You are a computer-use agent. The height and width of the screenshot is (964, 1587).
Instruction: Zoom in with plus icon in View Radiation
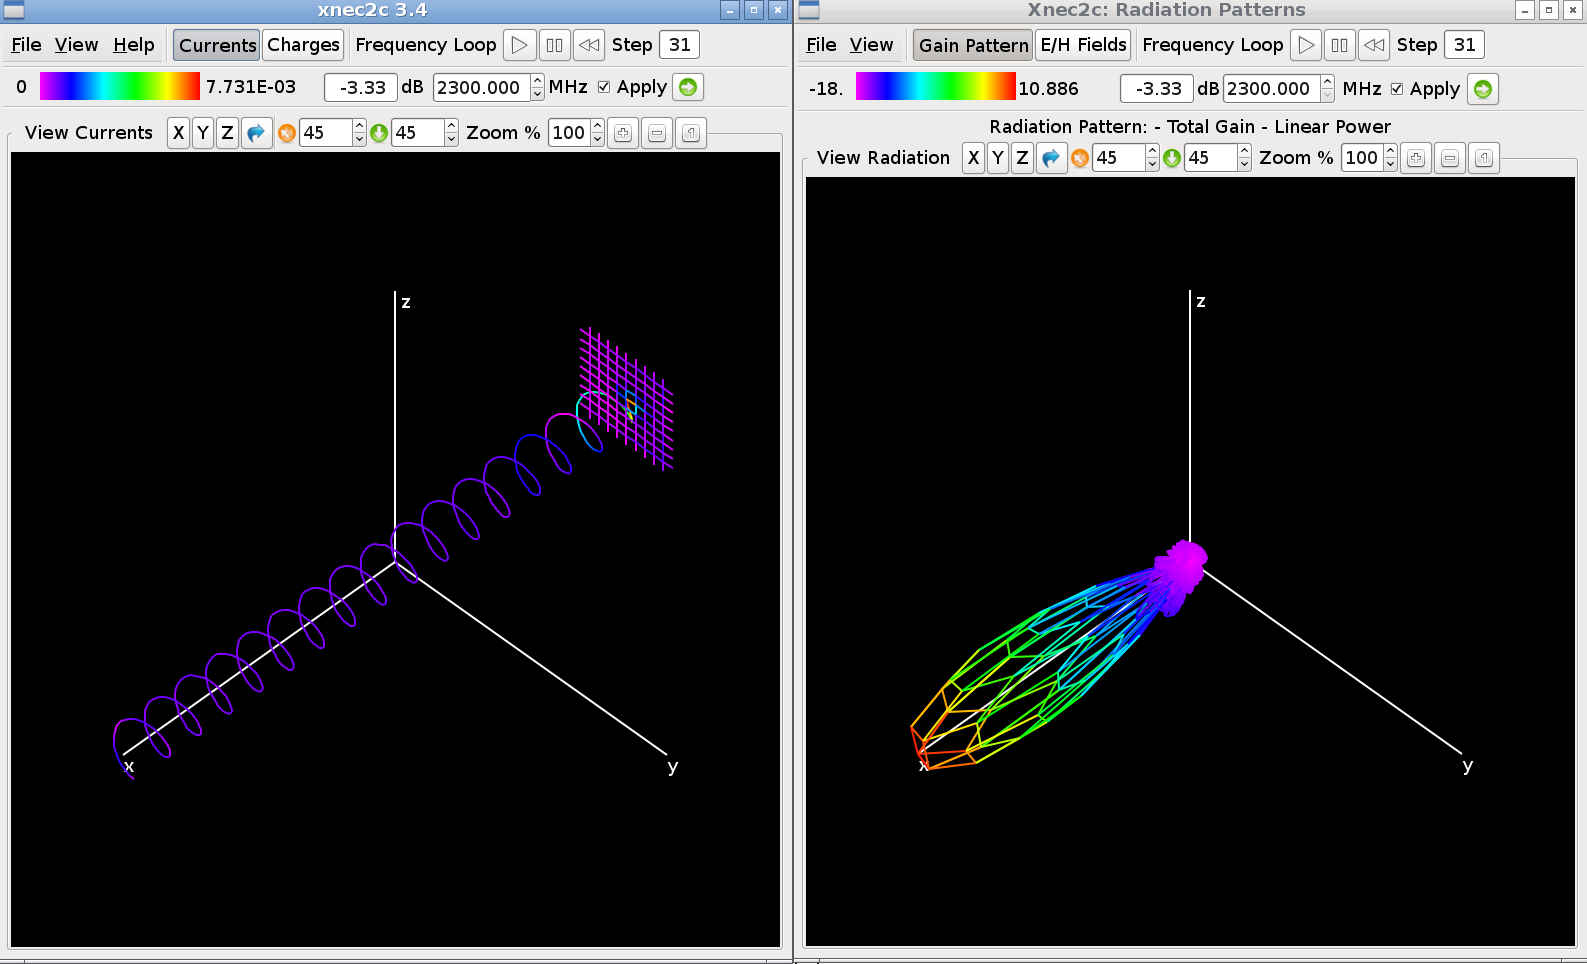click(1416, 158)
